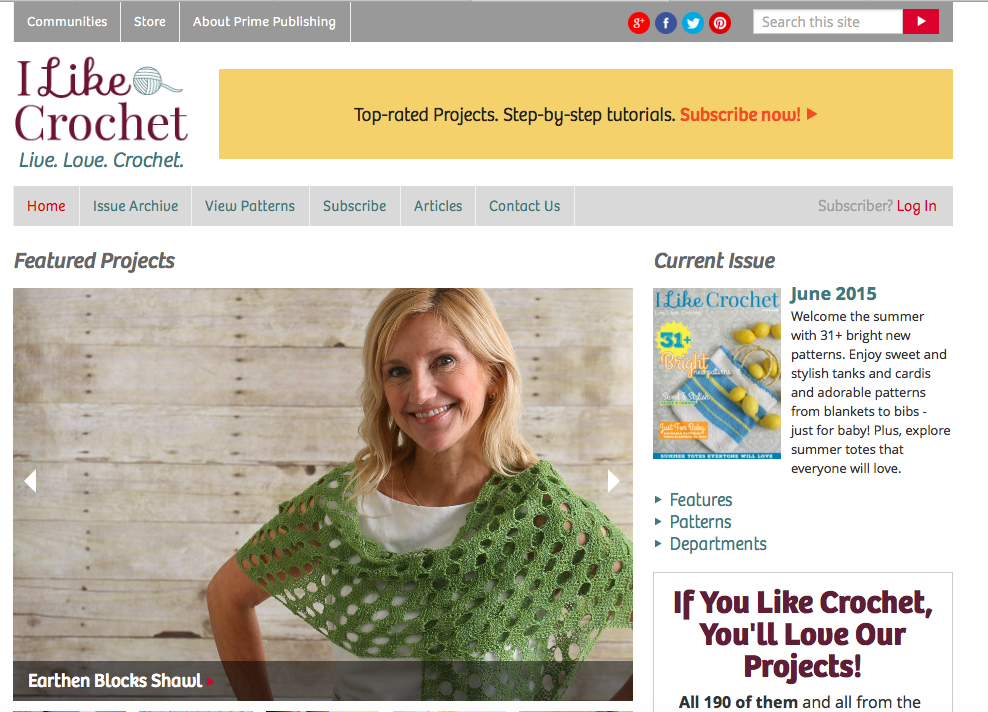988x712 pixels.
Task: Open About Prime Publishing in top bar
Action: [x=264, y=21]
